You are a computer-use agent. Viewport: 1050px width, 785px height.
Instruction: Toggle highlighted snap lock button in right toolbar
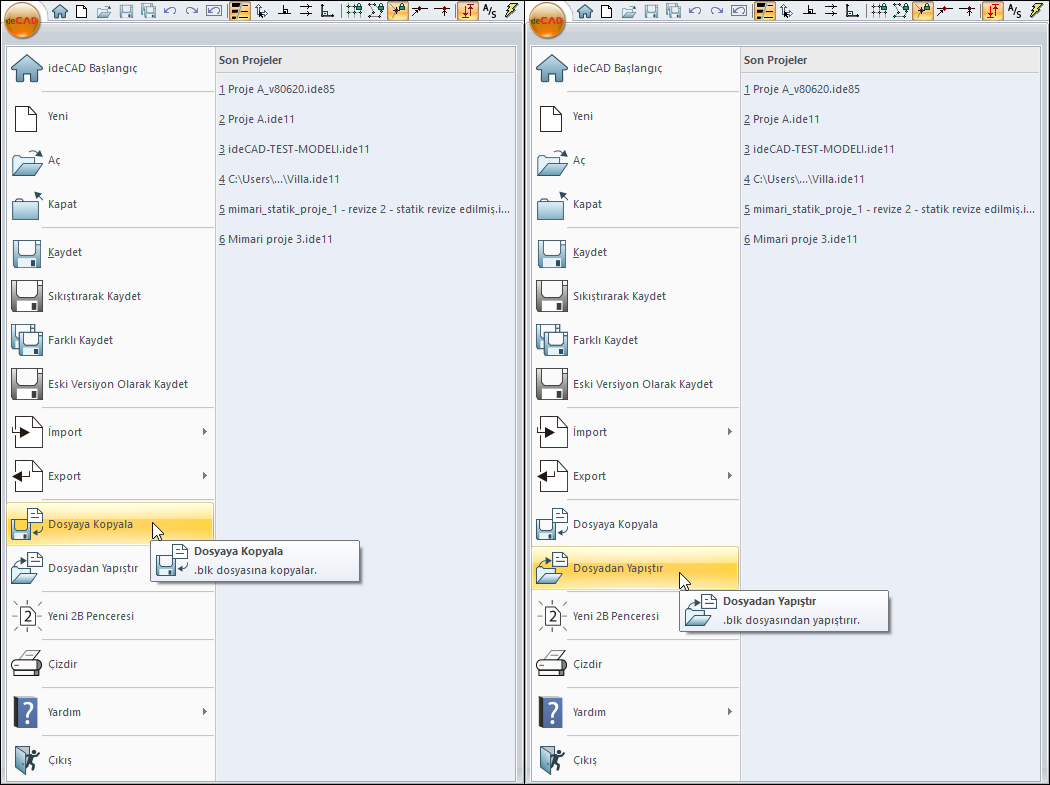(923, 11)
